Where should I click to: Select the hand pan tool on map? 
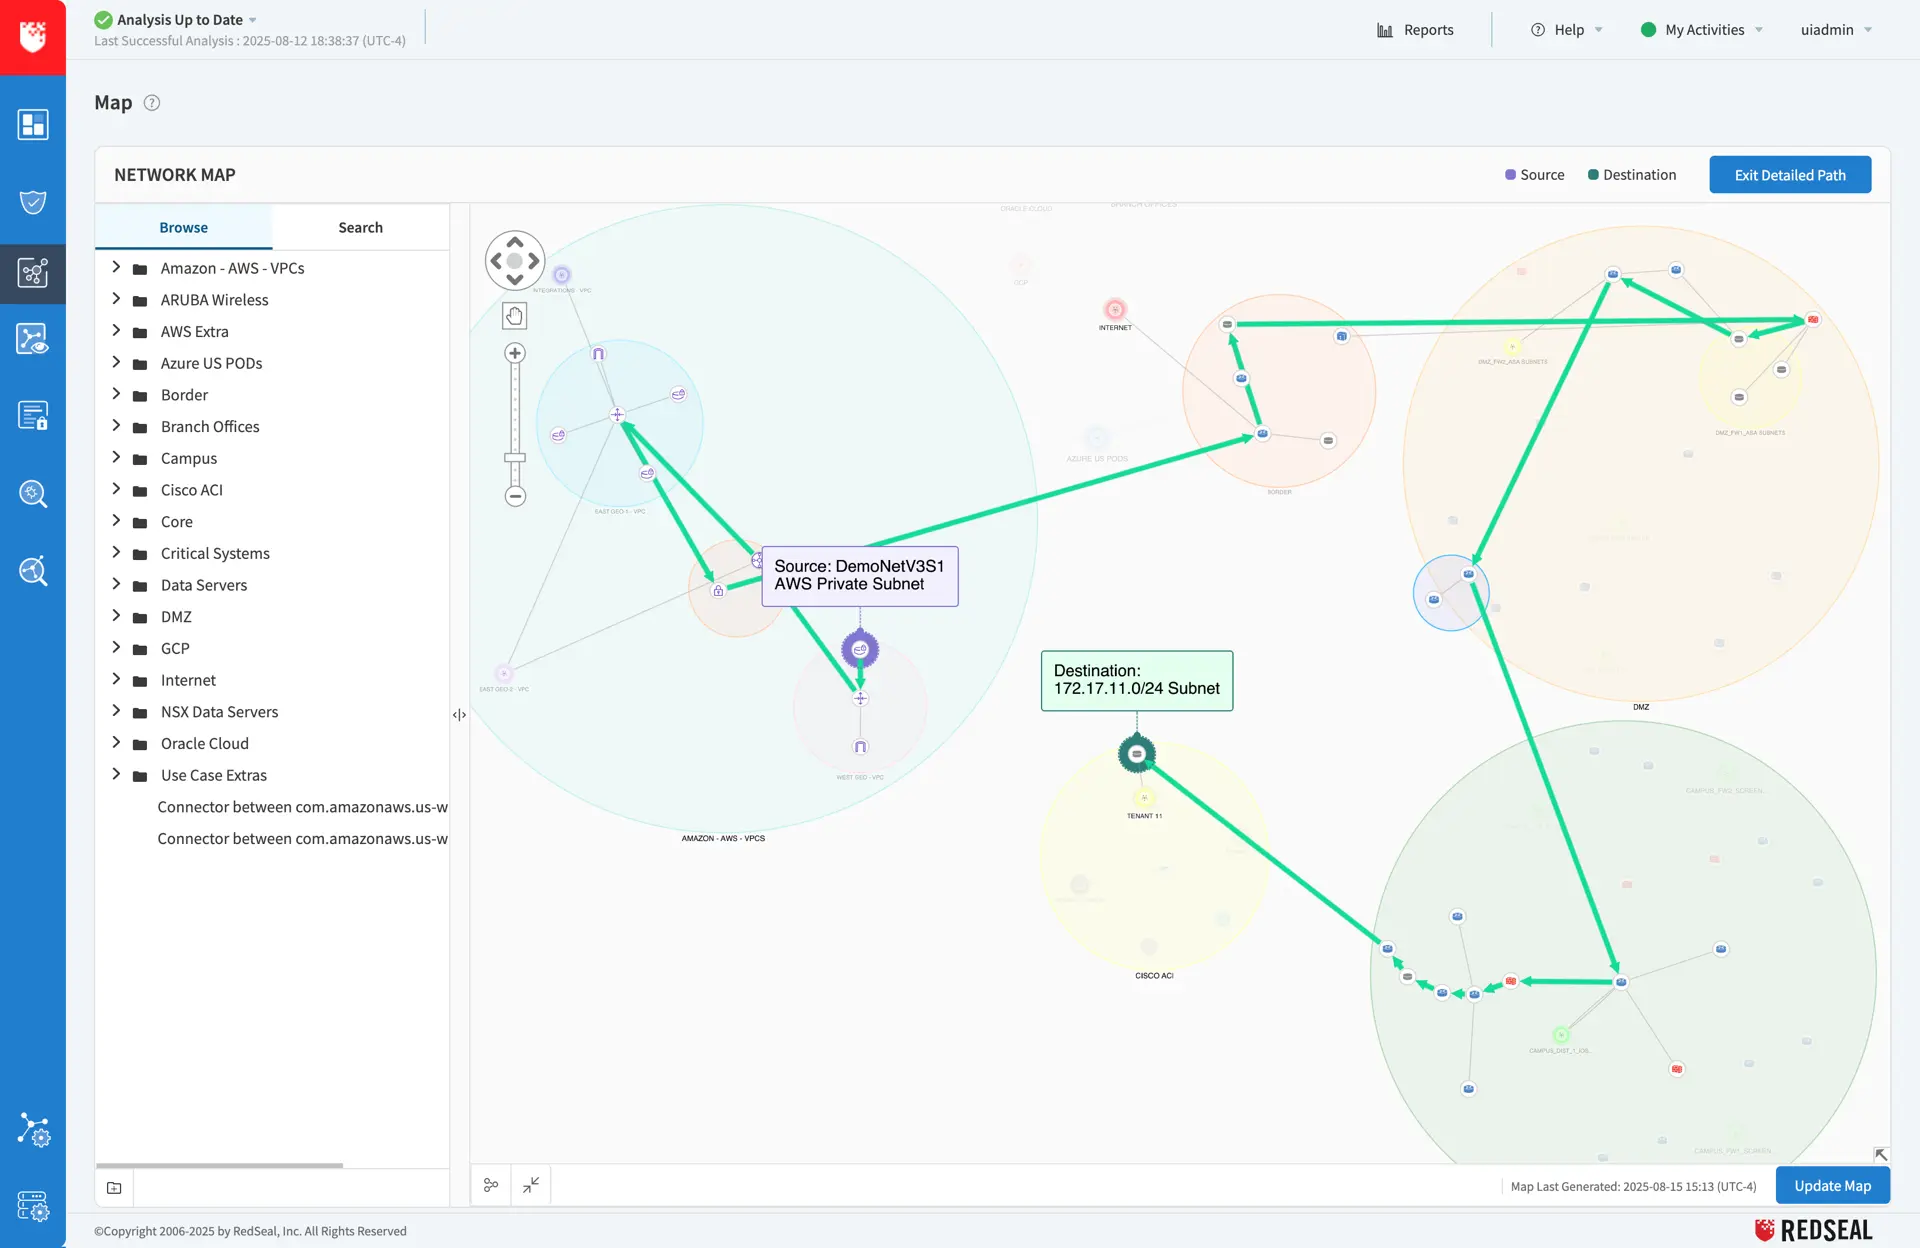(x=514, y=316)
